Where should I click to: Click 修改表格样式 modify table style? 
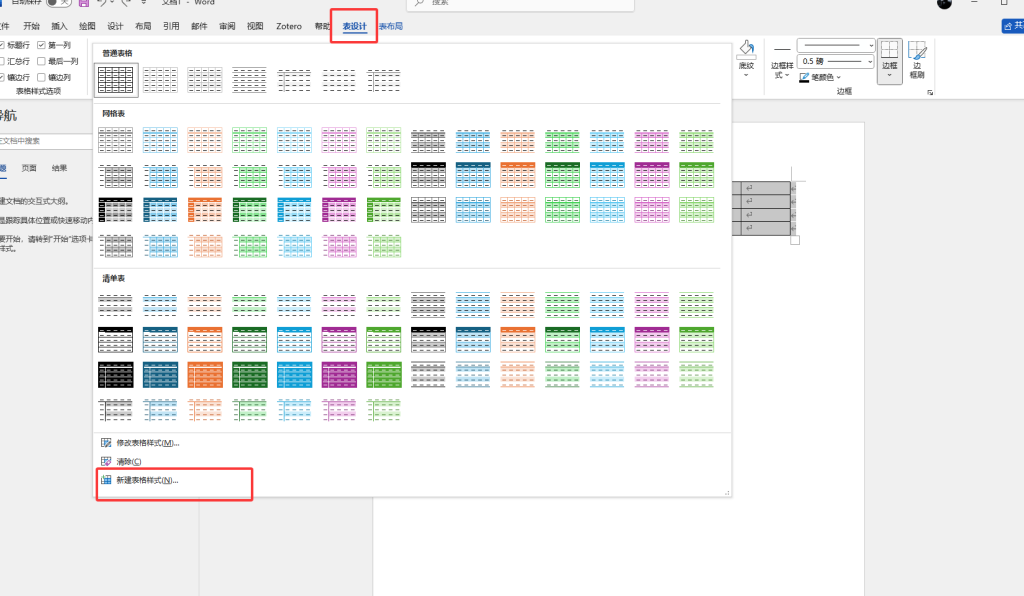tap(147, 443)
